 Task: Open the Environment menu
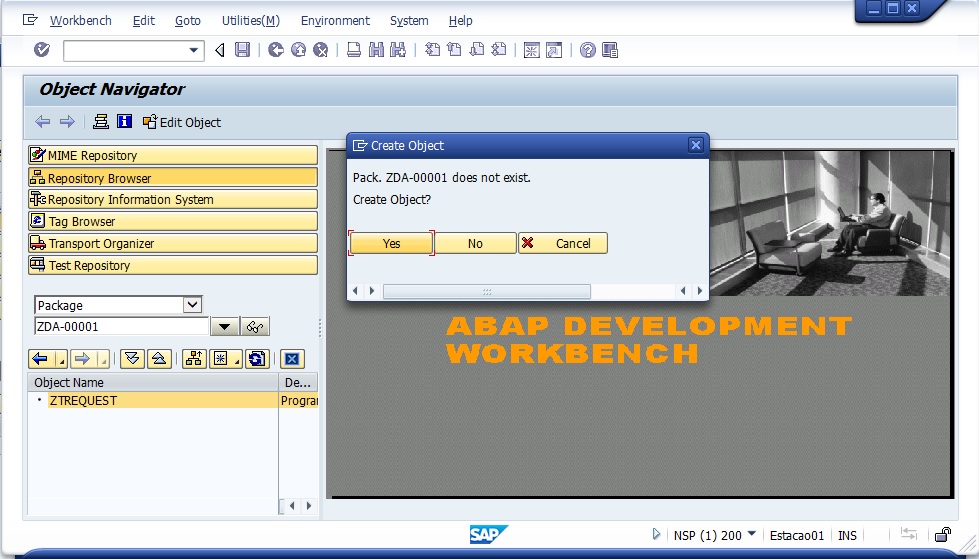click(335, 20)
